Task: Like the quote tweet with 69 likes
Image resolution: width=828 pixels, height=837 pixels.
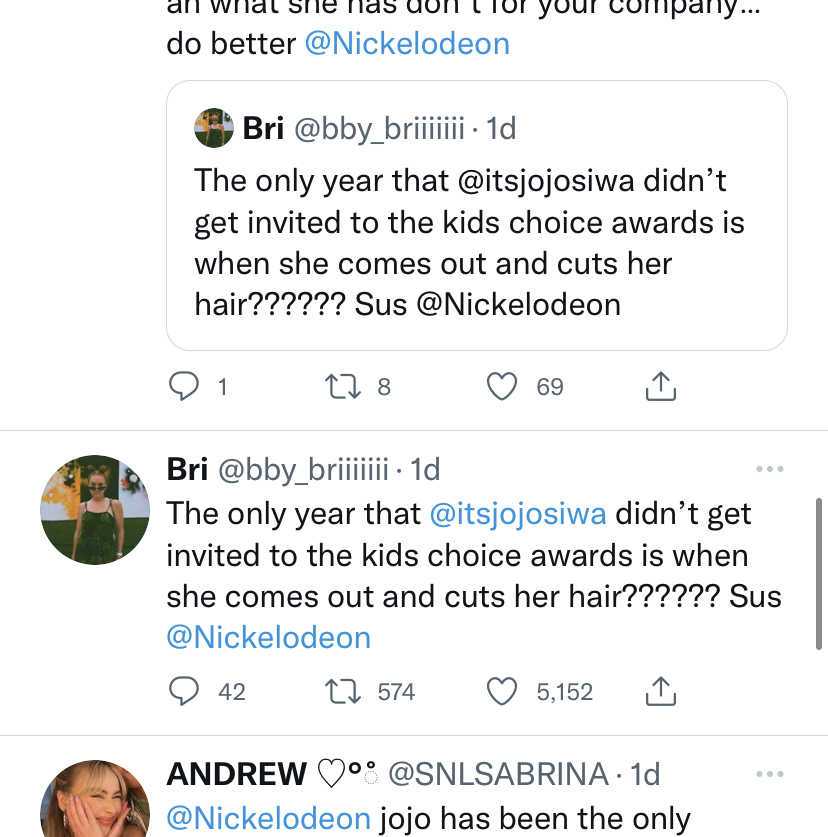Action: (501, 386)
